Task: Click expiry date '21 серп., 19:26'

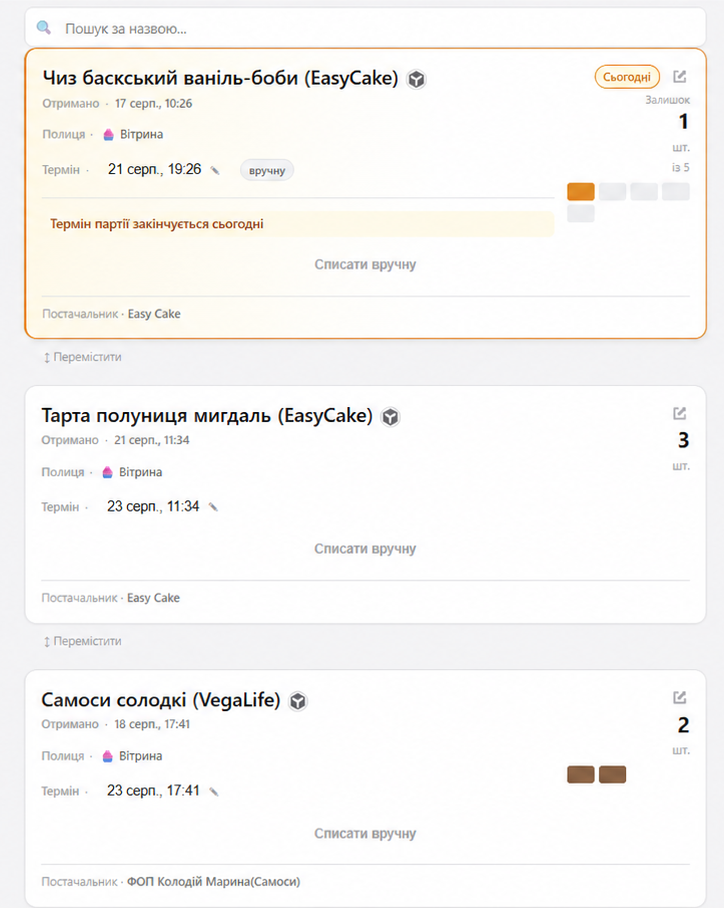Action: coord(155,169)
